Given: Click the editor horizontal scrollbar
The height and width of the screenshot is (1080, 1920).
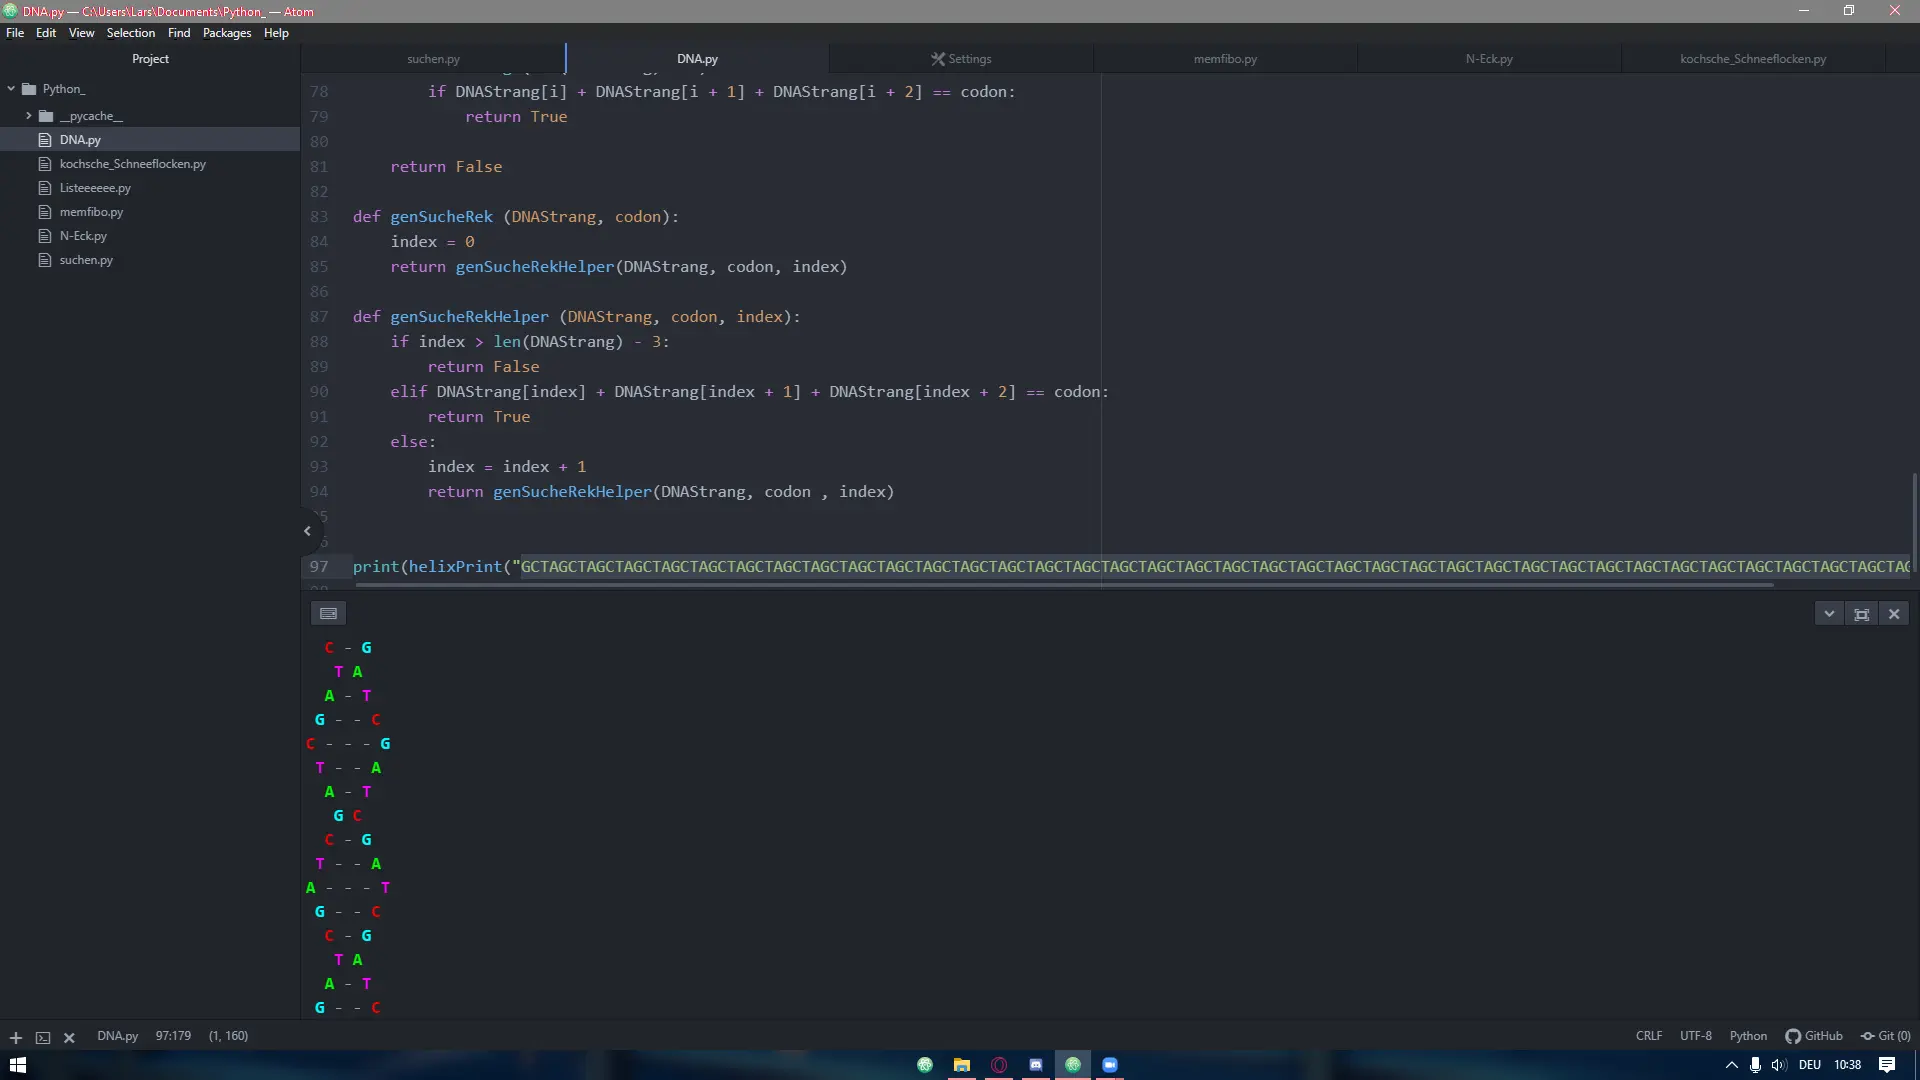Looking at the screenshot, I should pyautogui.click(x=1065, y=585).
